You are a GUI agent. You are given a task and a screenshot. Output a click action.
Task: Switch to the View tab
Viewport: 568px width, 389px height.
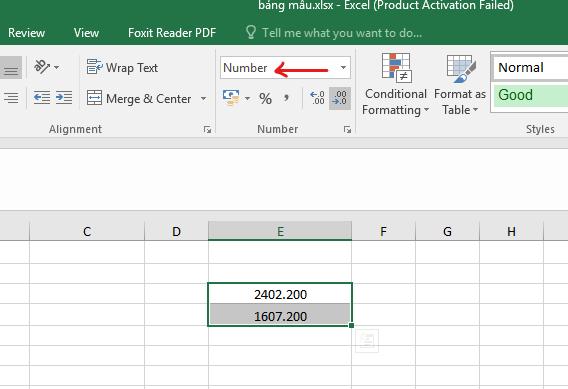pyautogui.click(x=86, y=33)
